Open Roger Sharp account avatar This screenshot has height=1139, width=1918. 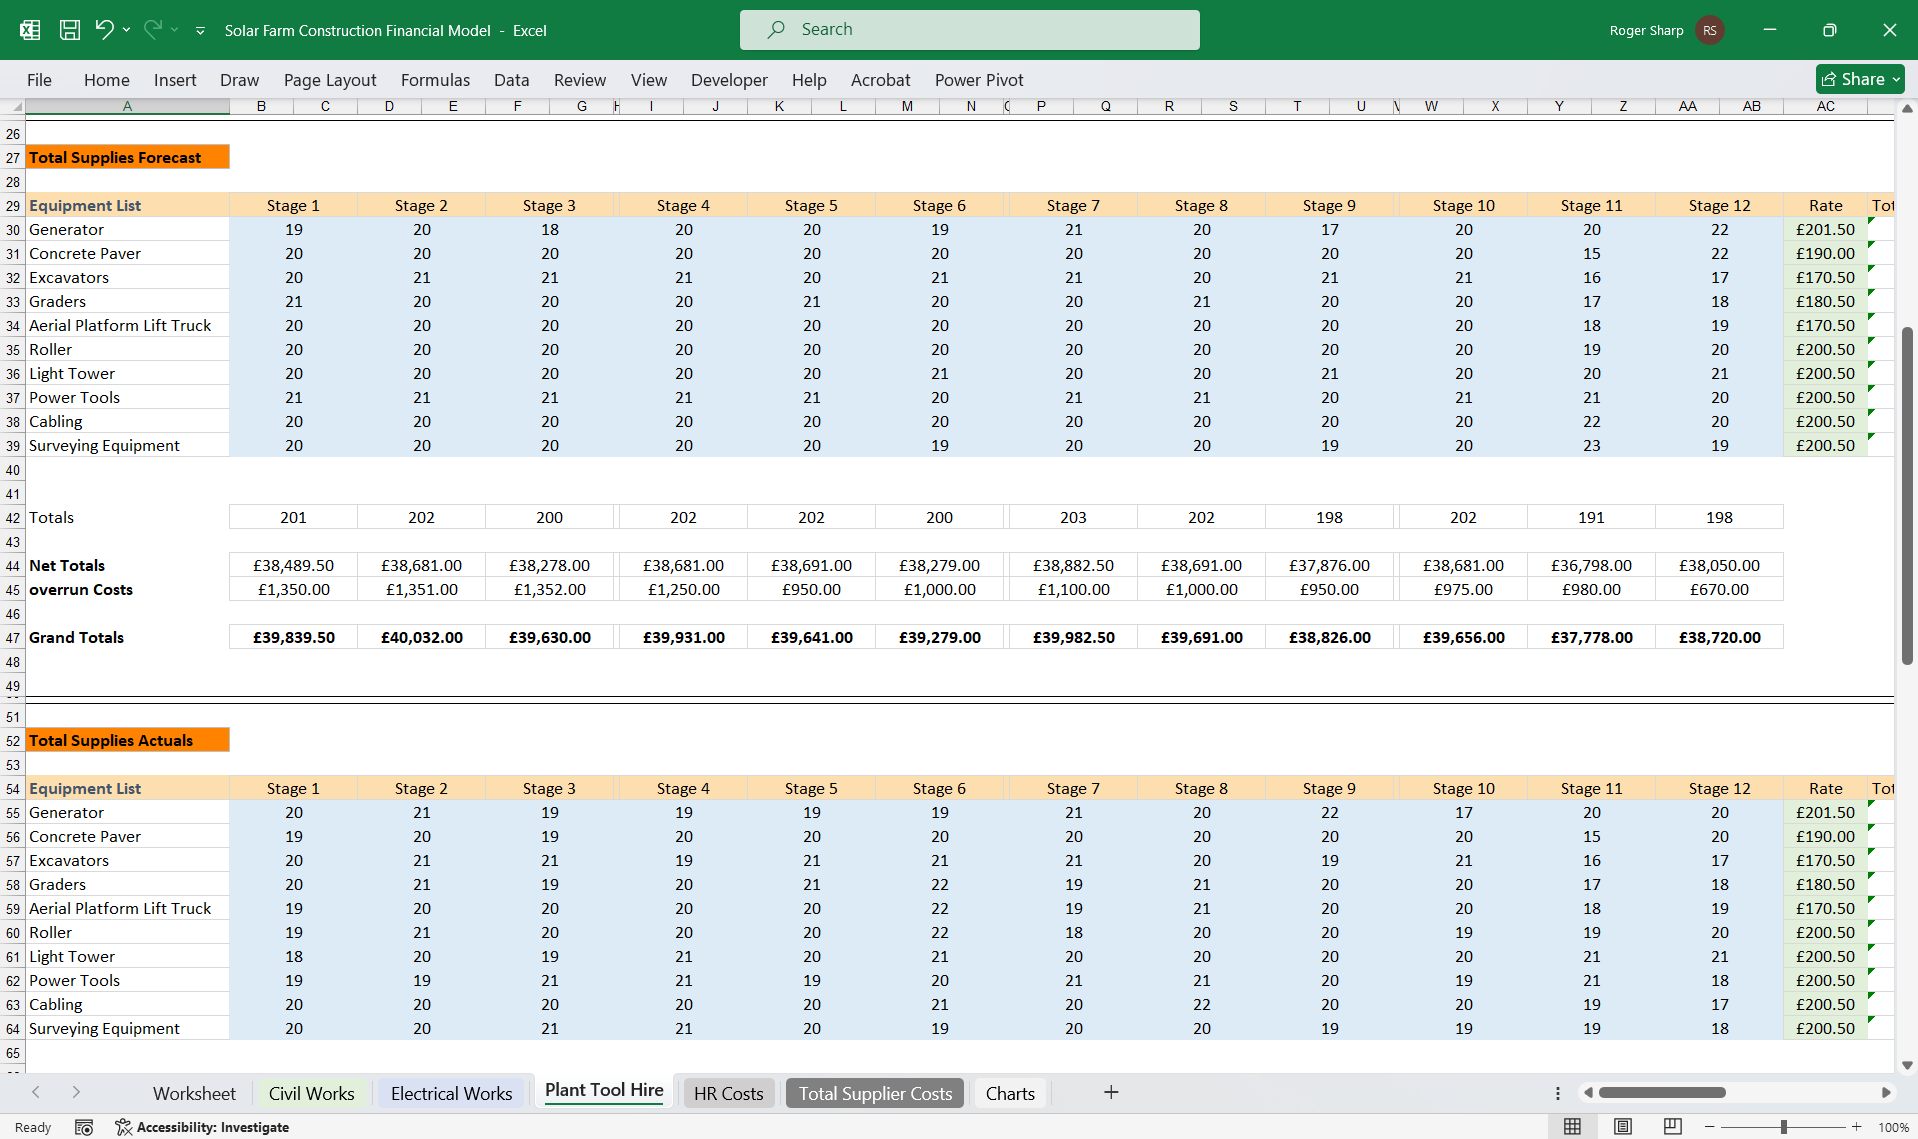tap(1709, 30)
